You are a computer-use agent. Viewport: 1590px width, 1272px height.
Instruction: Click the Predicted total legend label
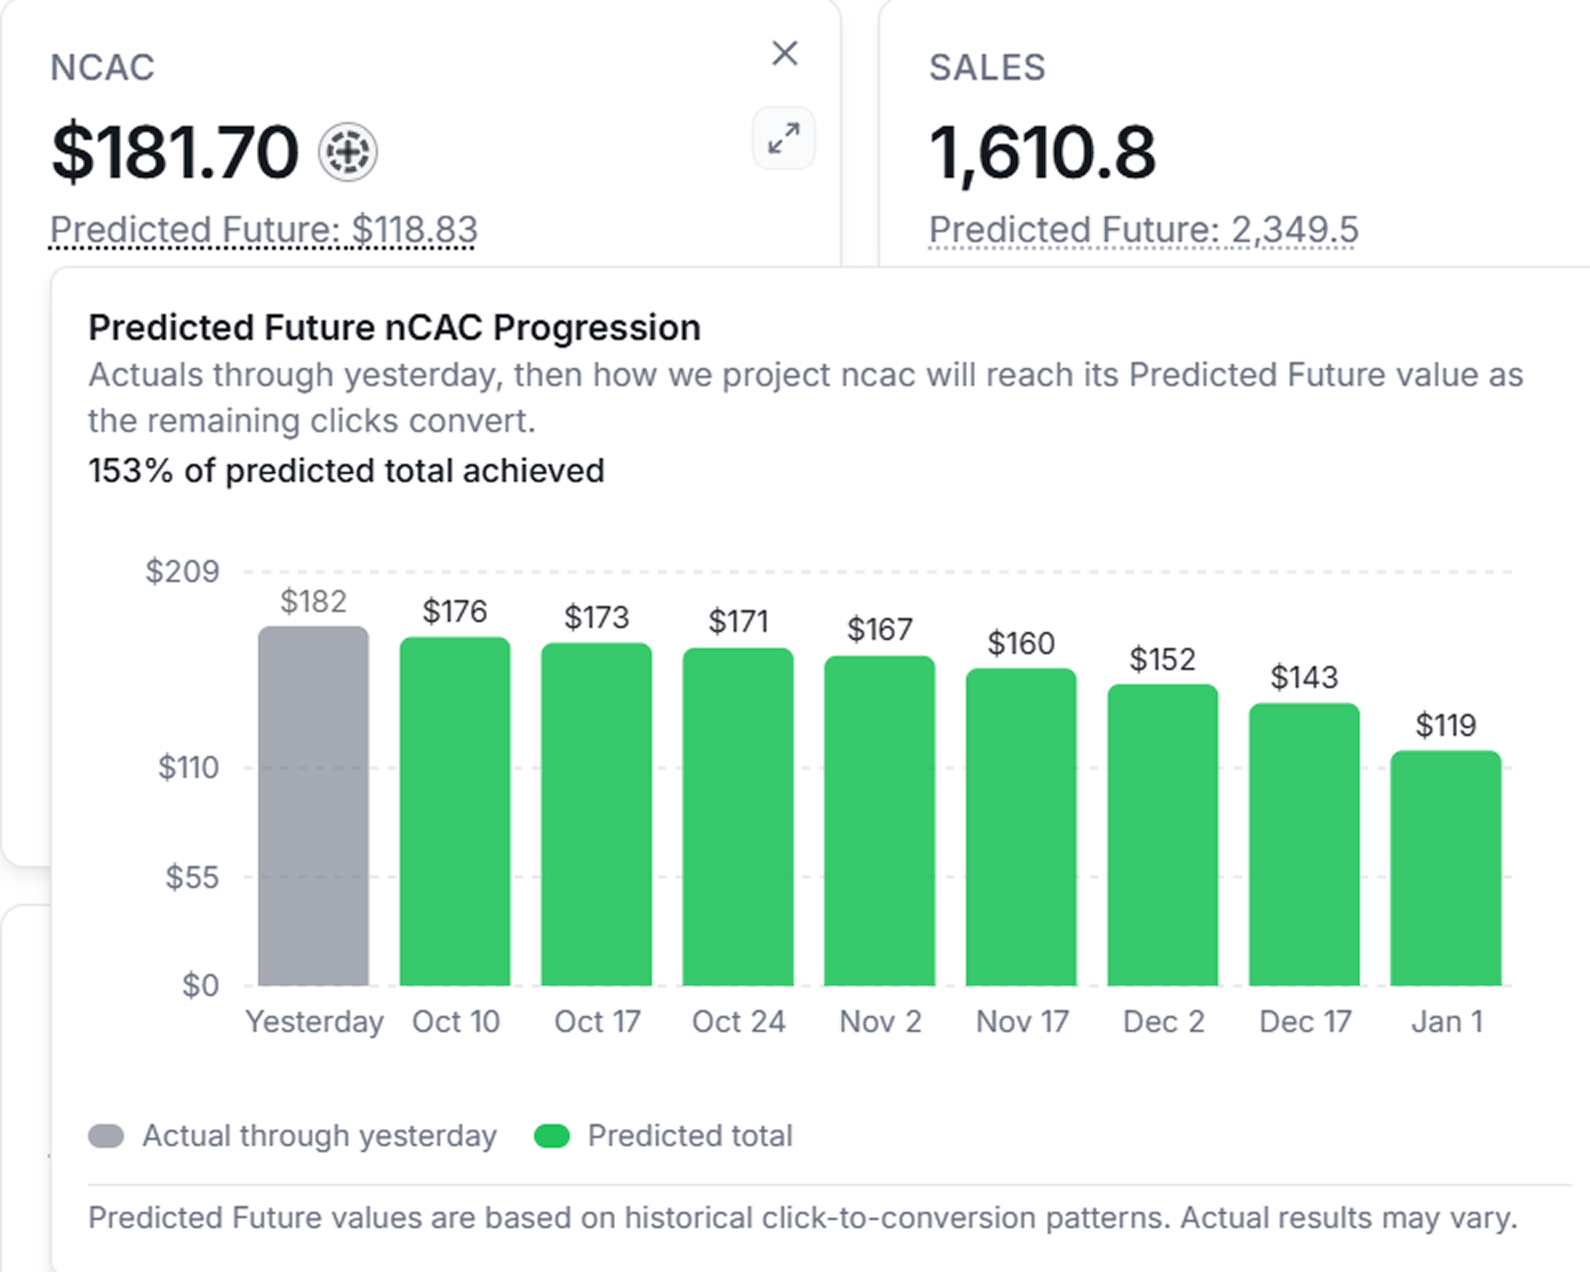point(690,1136)
